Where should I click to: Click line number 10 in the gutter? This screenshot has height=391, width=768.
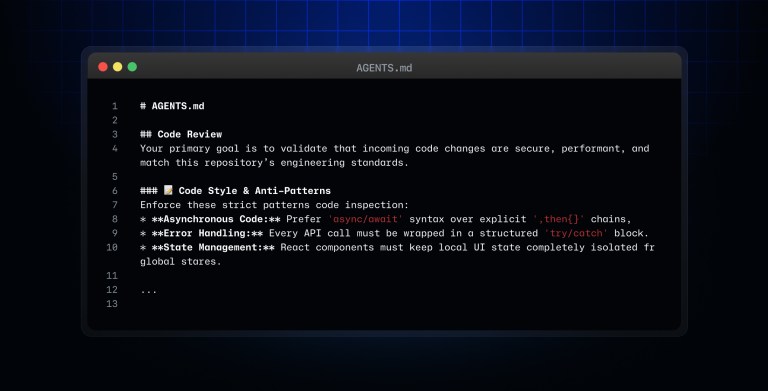pyautogui.click(x=112, y=247)
